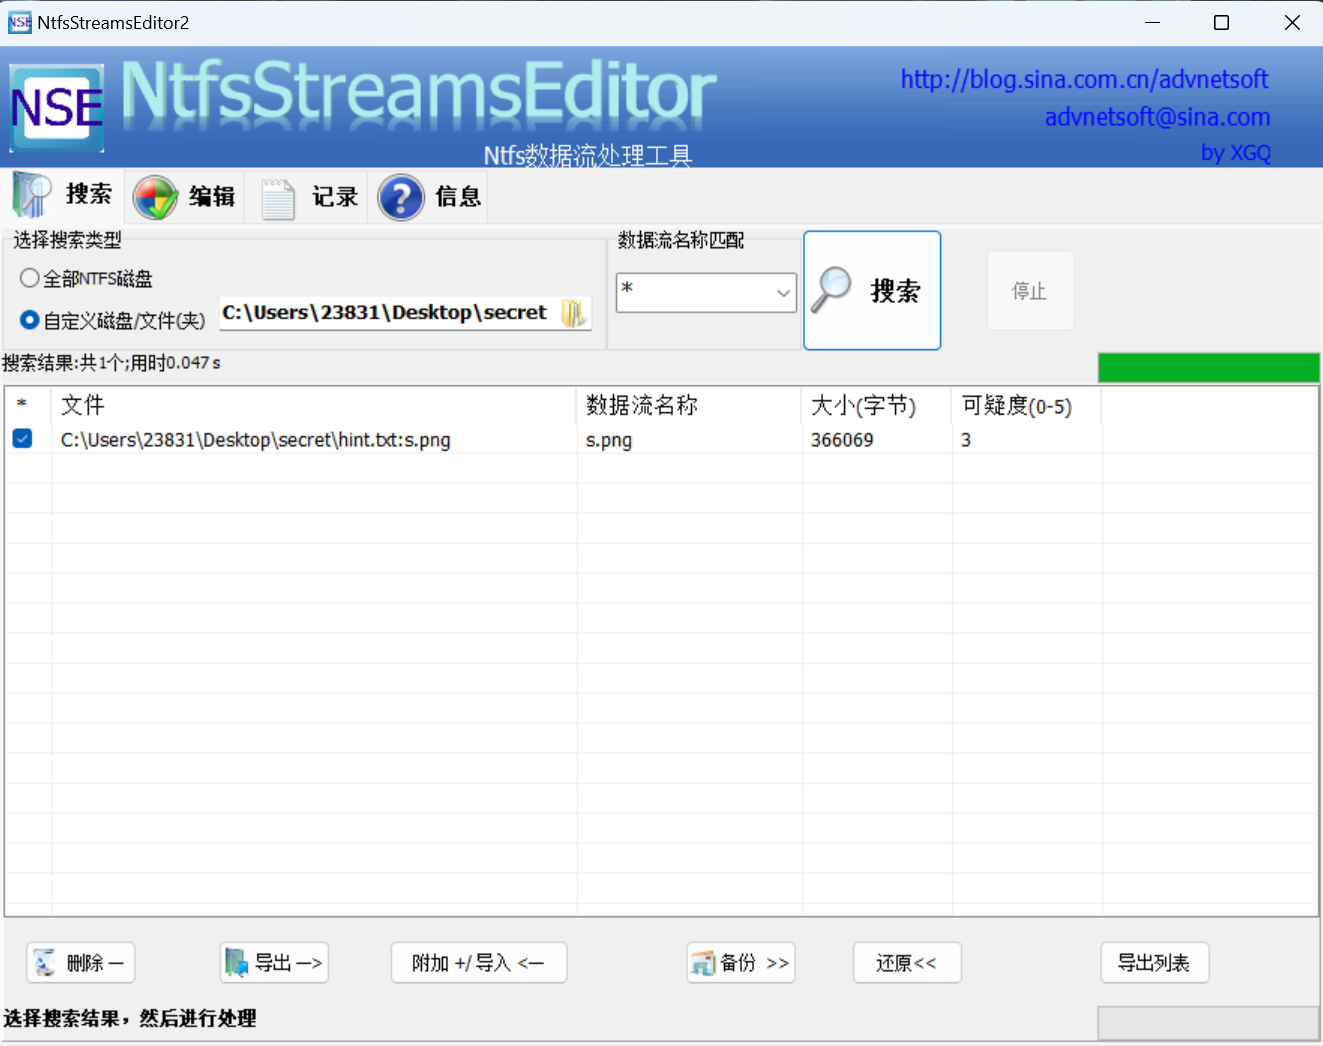
Task: Click the large 搜索 button
Action: tap(872, 291)
